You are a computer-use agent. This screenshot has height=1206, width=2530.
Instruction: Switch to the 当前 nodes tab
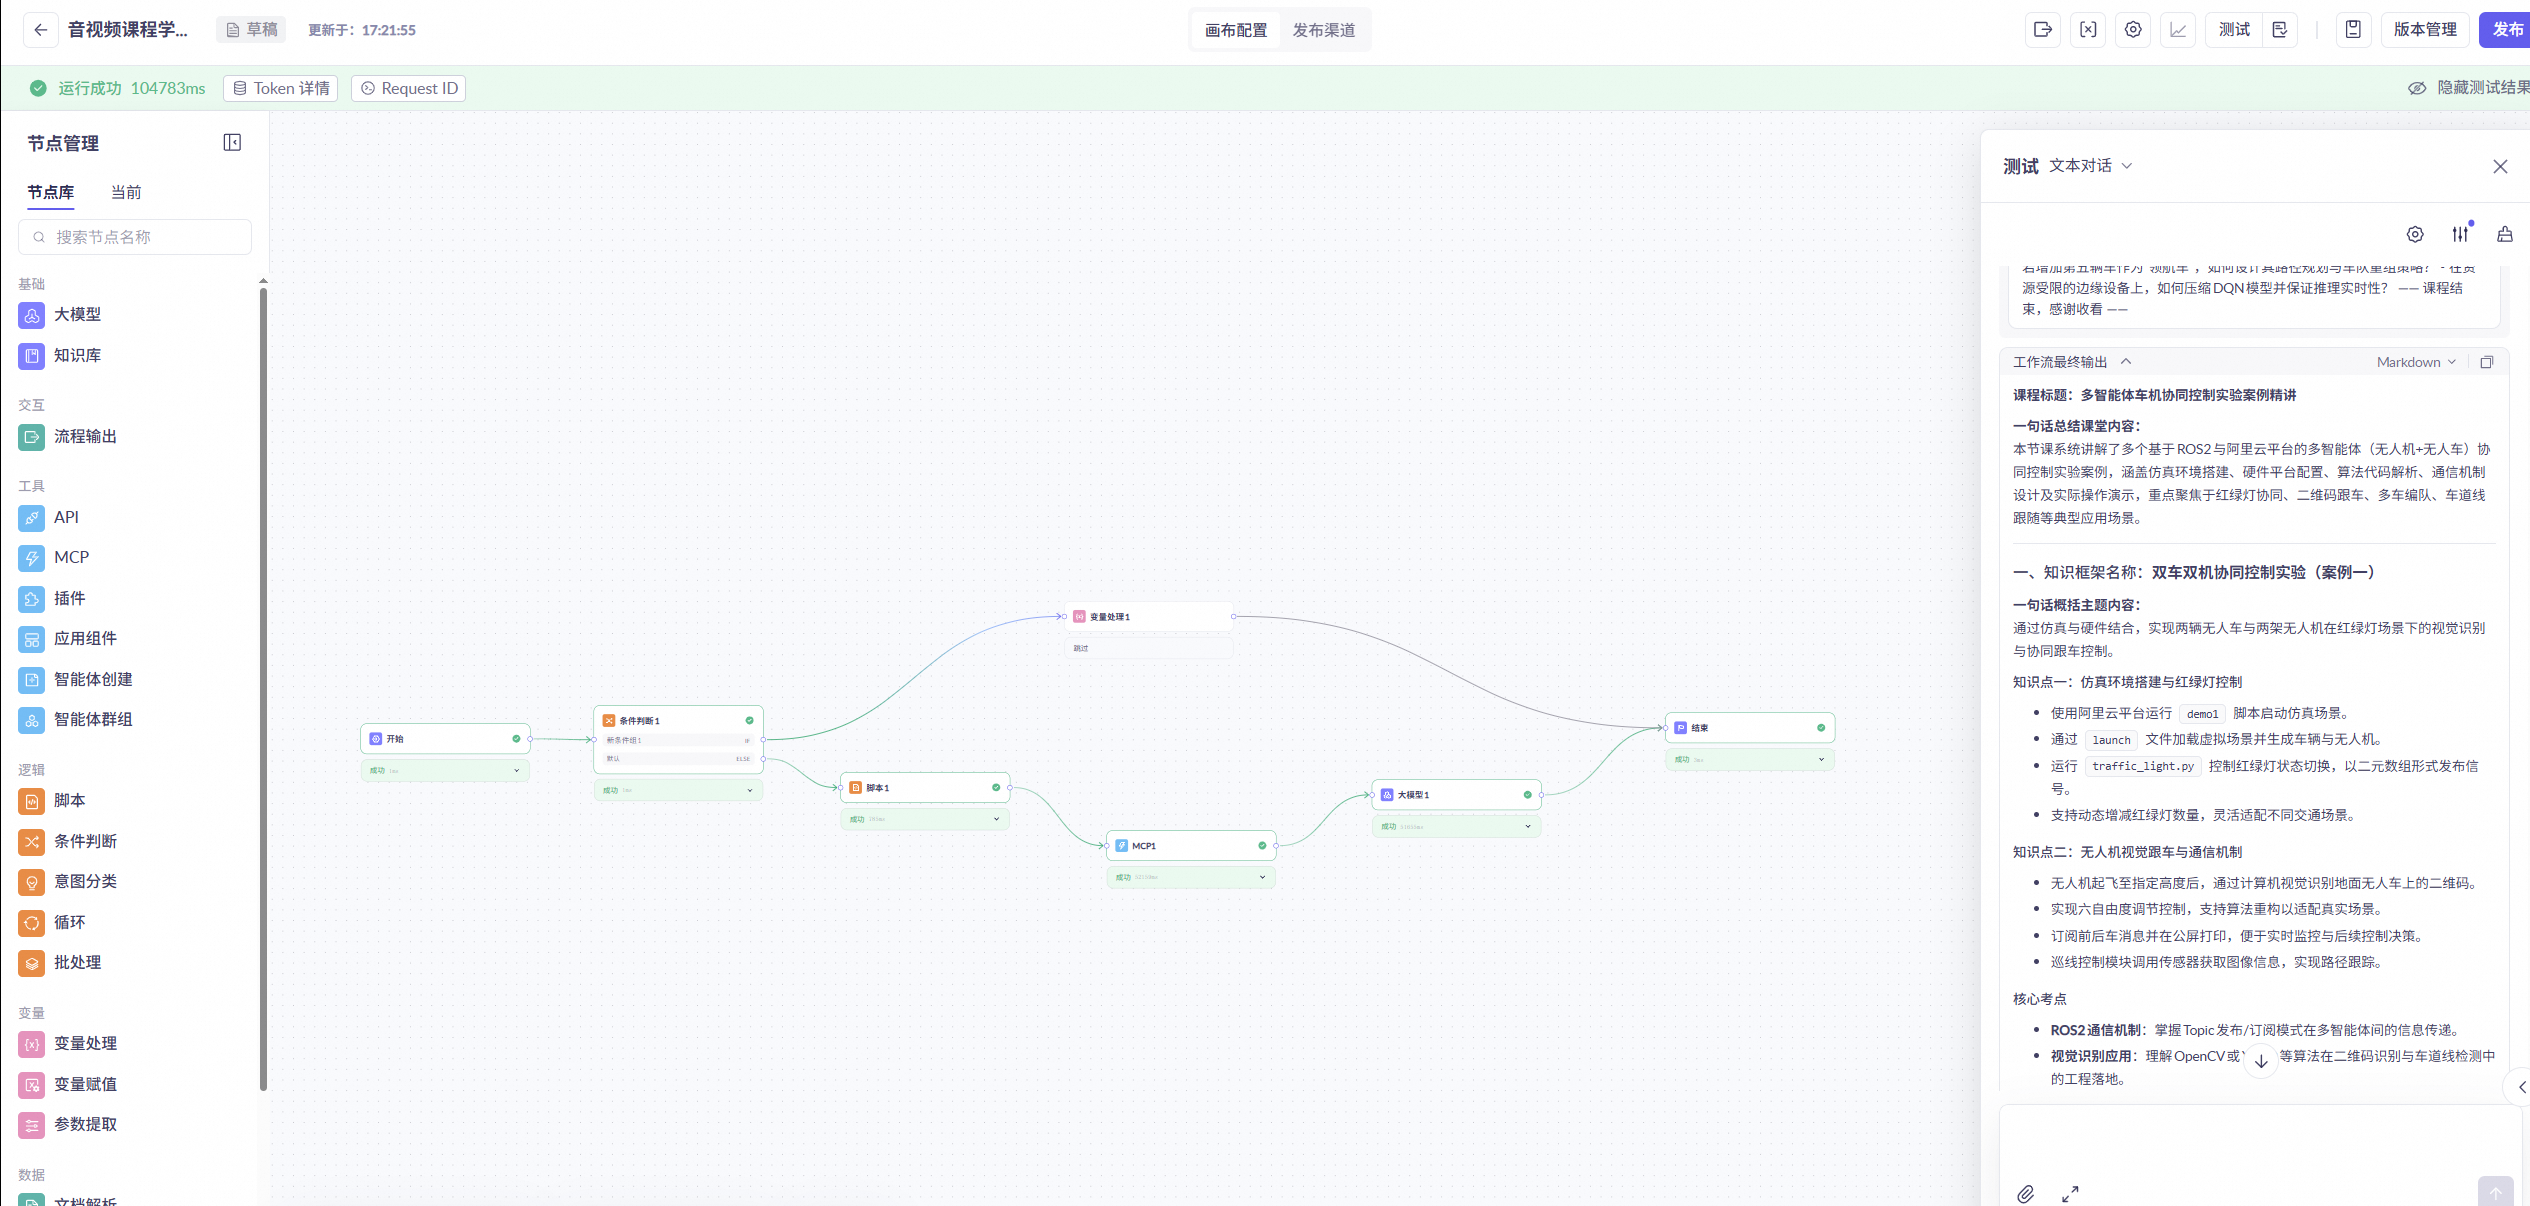(x=126, y=192)
